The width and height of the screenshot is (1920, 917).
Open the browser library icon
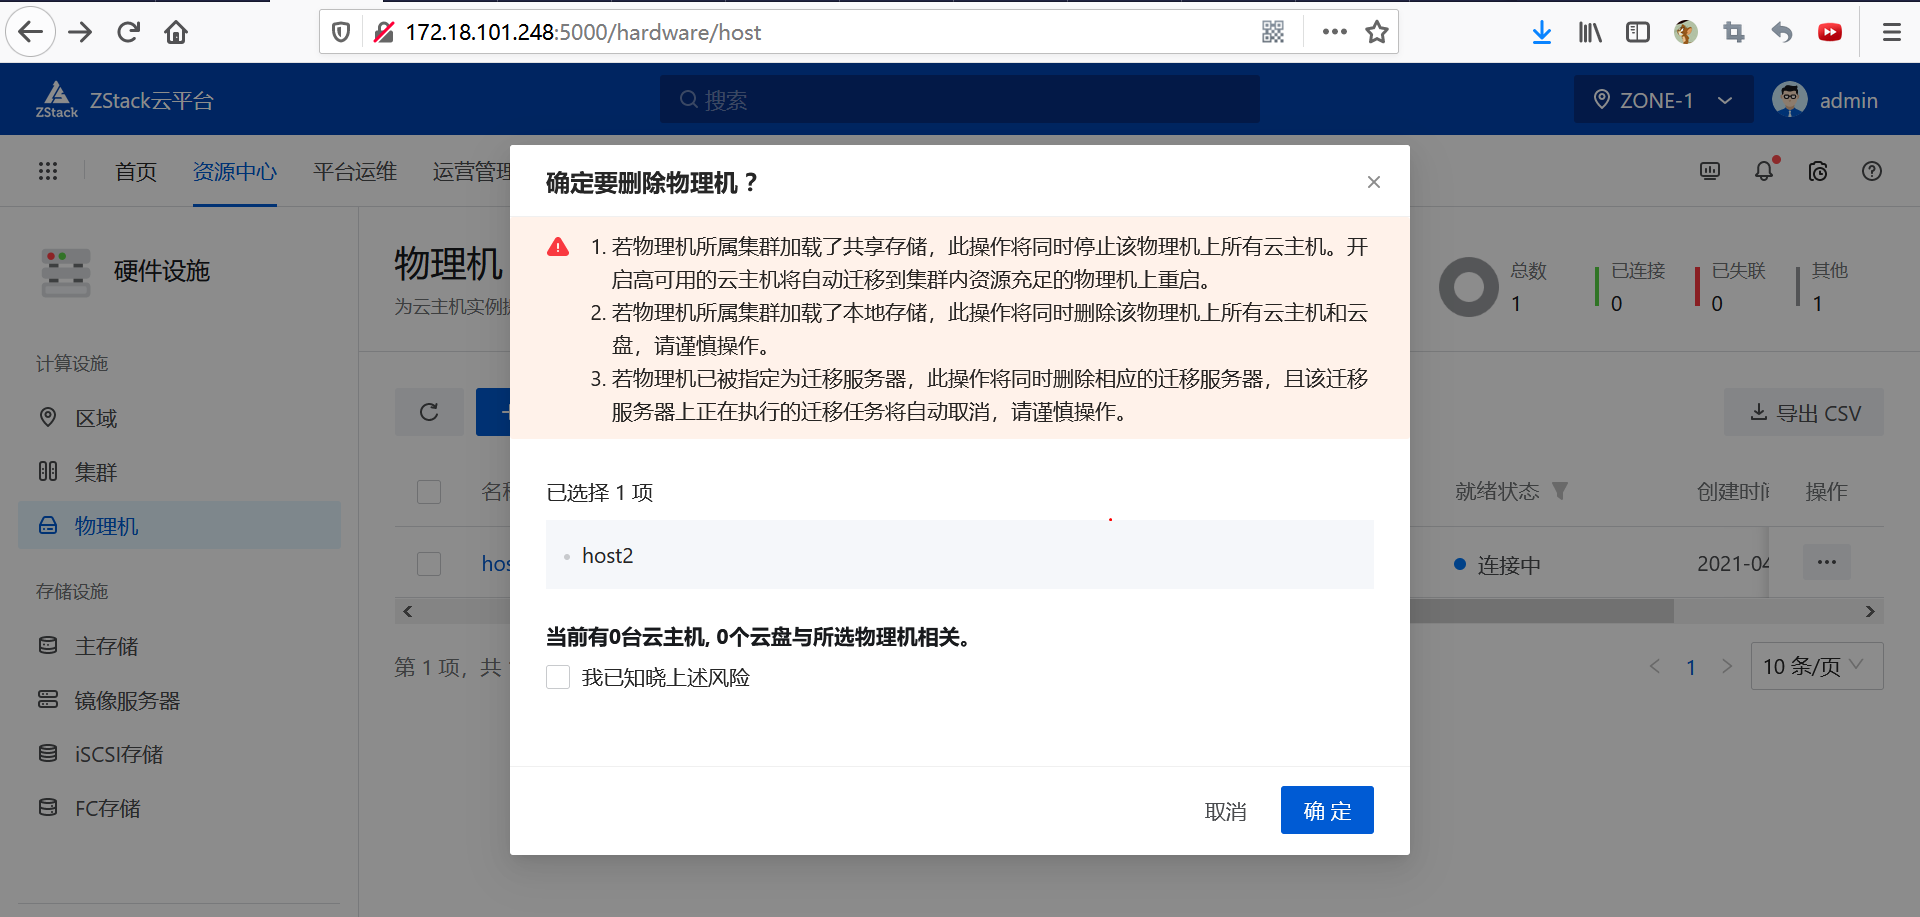tap(1590, 32)
